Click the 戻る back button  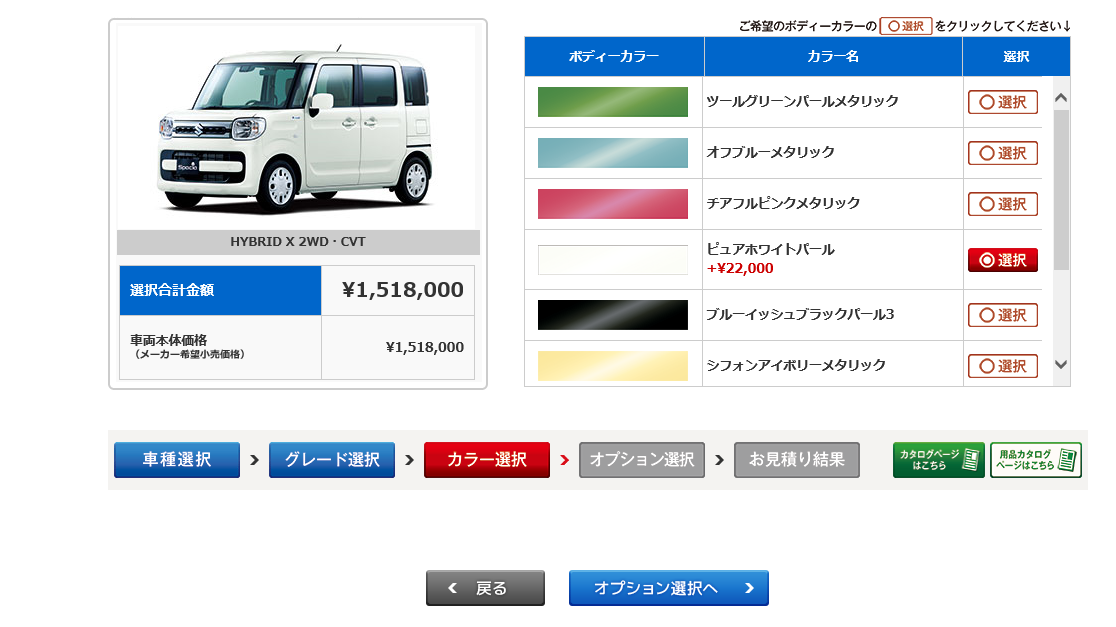[x=485, y=588]
